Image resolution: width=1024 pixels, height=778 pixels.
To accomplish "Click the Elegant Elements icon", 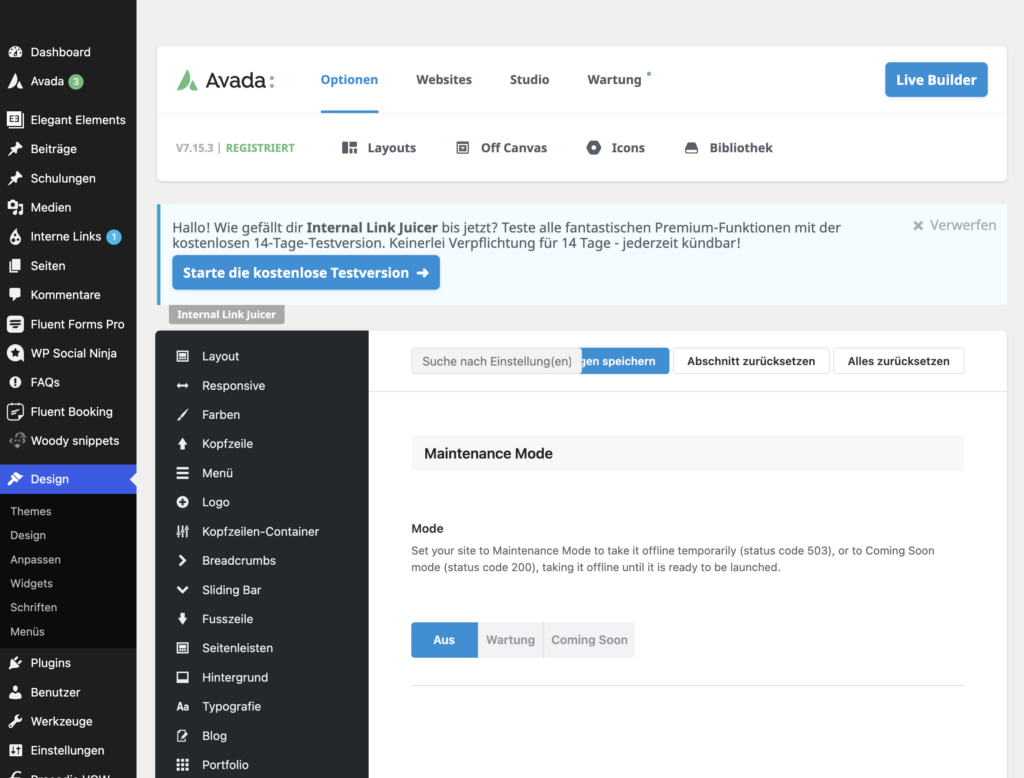I will tap(16, 120).
